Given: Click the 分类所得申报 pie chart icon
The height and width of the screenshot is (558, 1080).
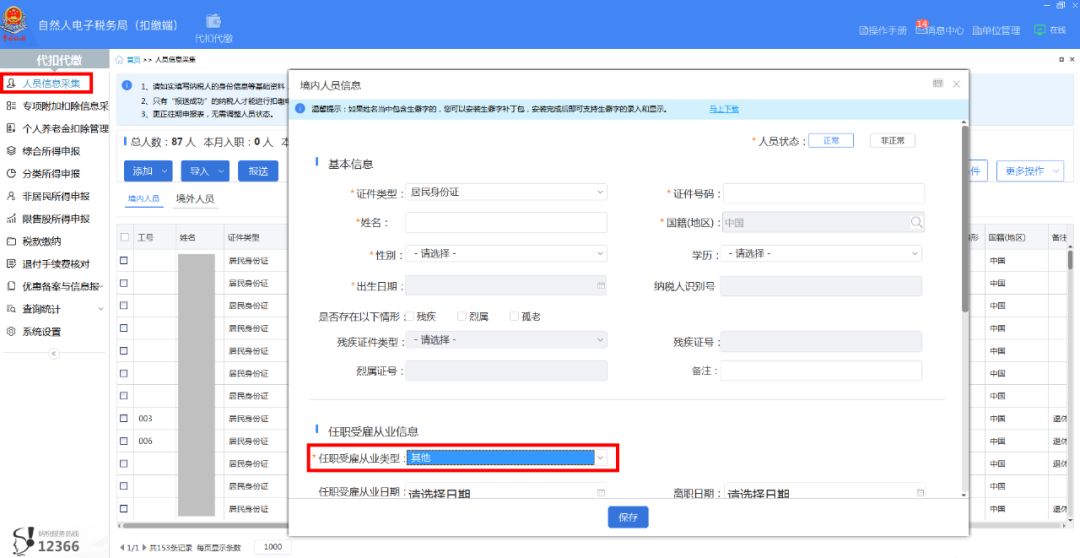Looking at the screenshot, I should [10, 174].
